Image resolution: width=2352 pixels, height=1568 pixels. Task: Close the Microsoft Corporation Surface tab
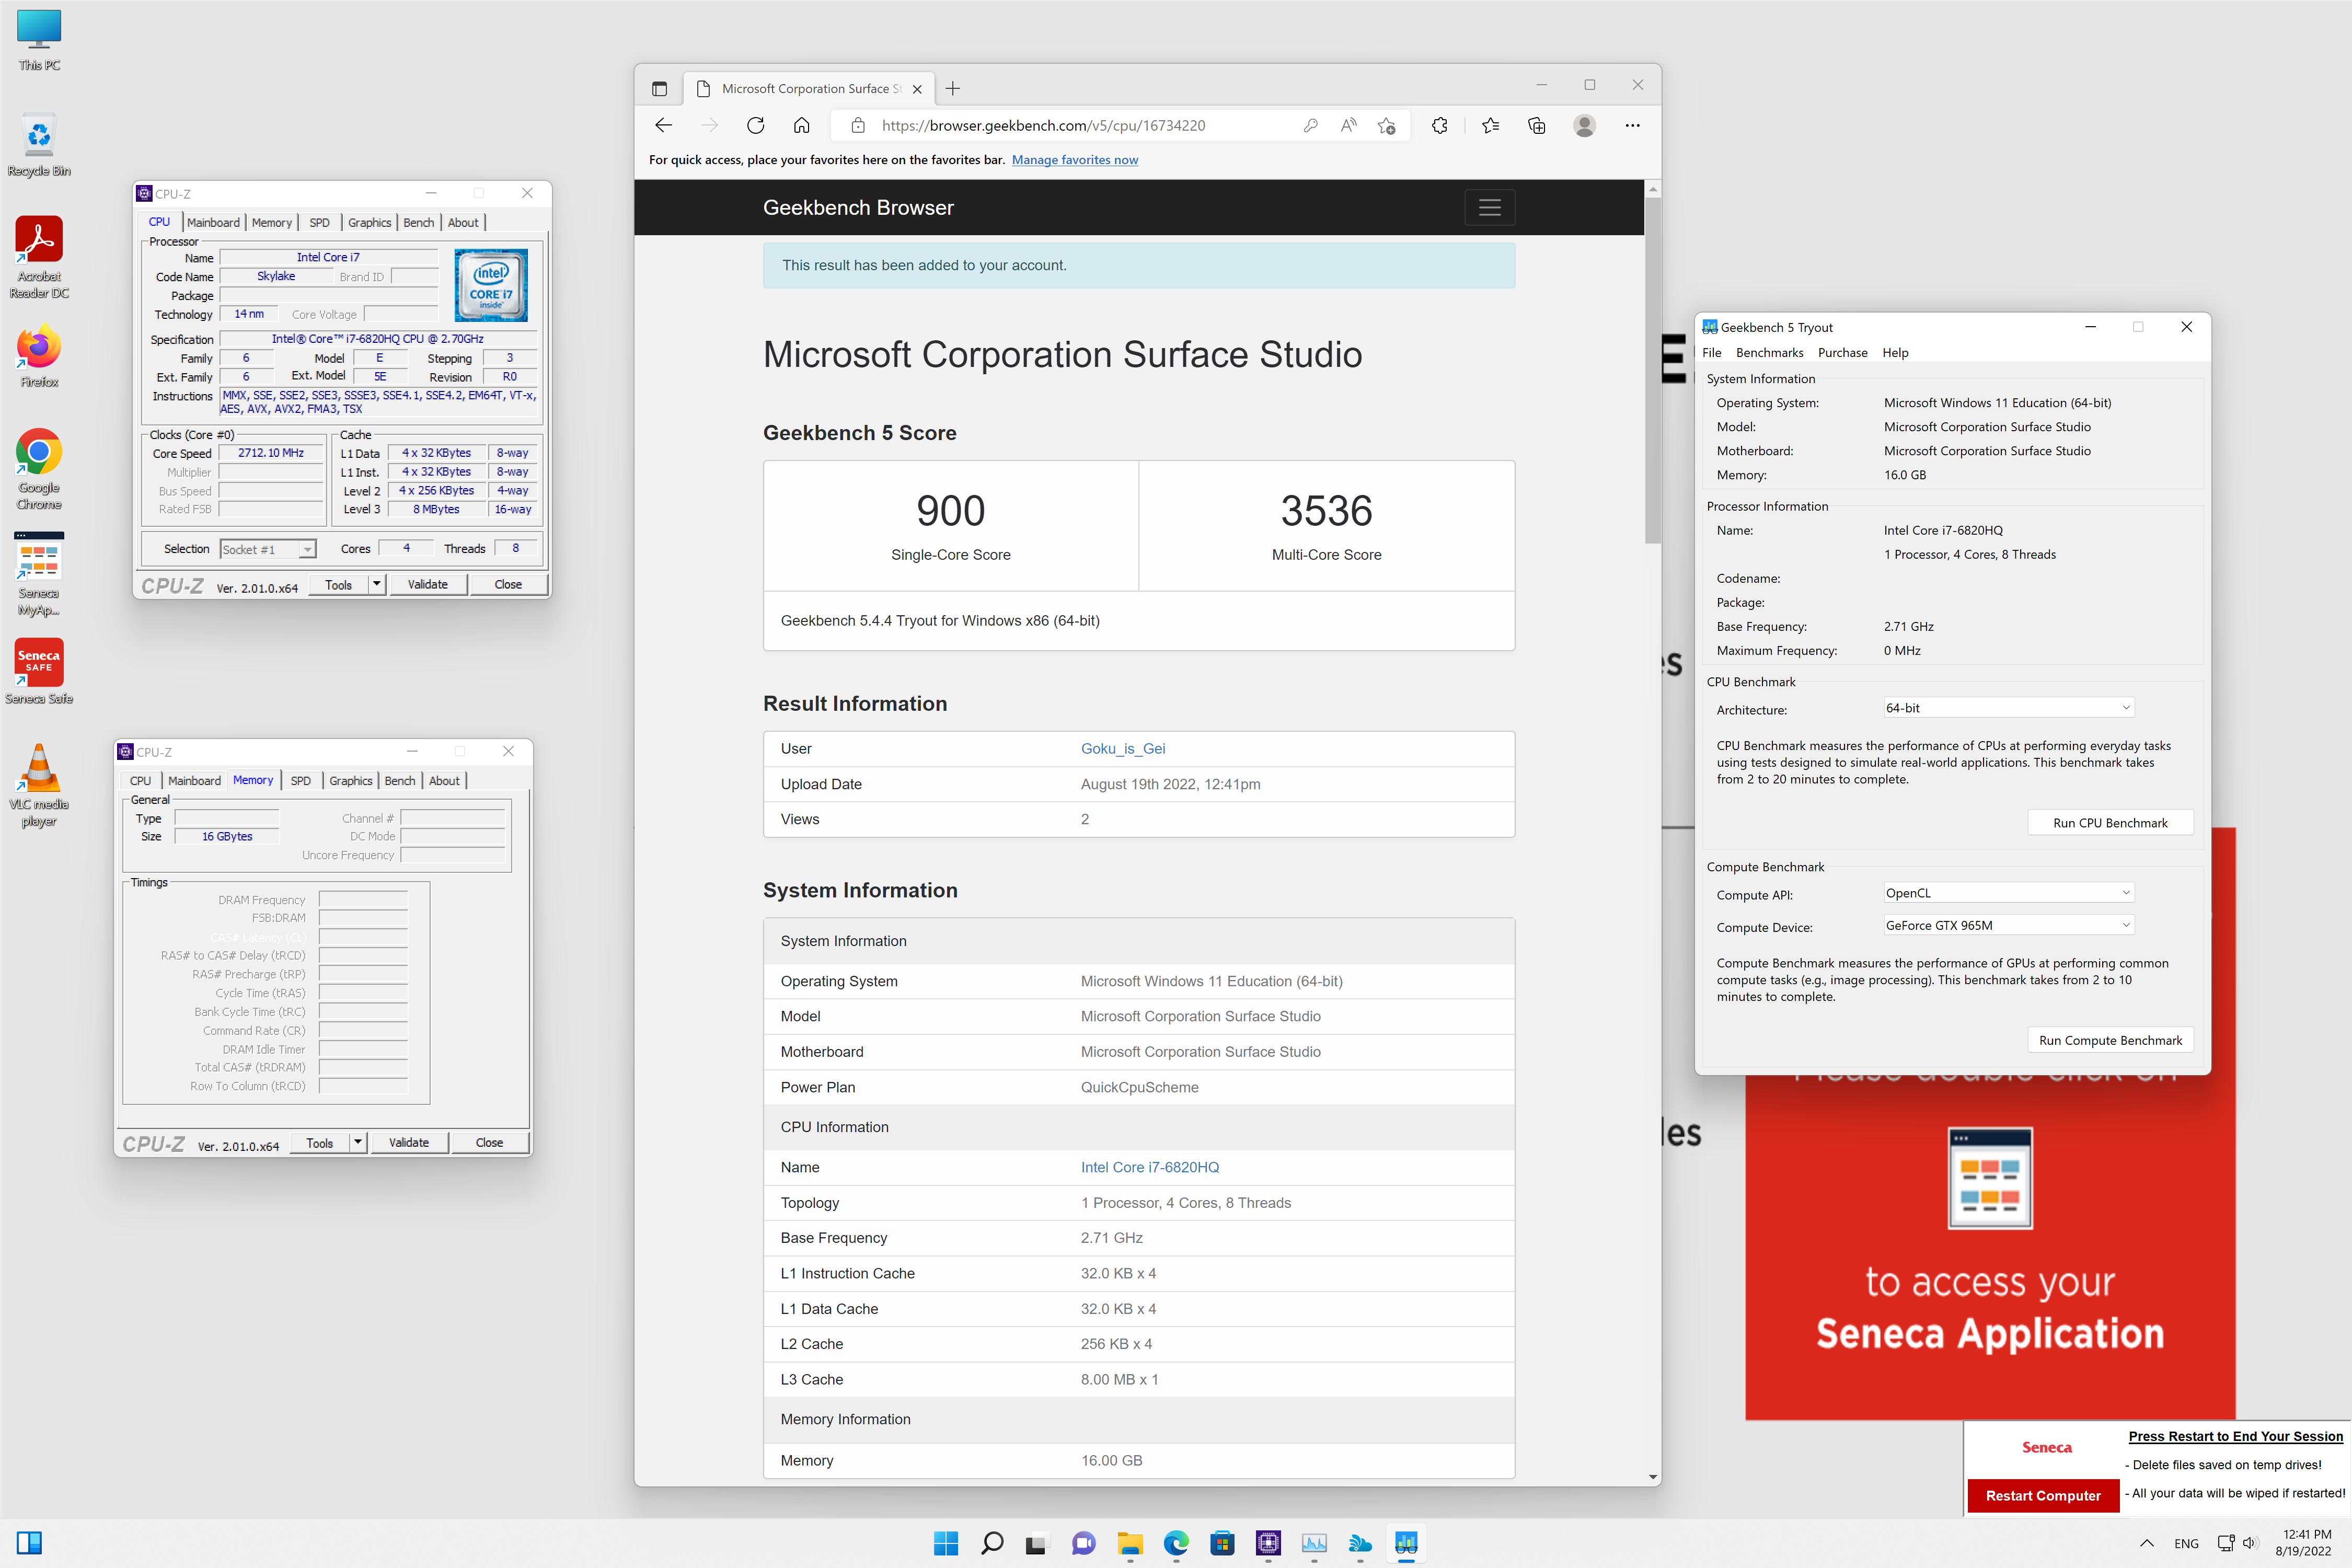click(x=917, y=89)
